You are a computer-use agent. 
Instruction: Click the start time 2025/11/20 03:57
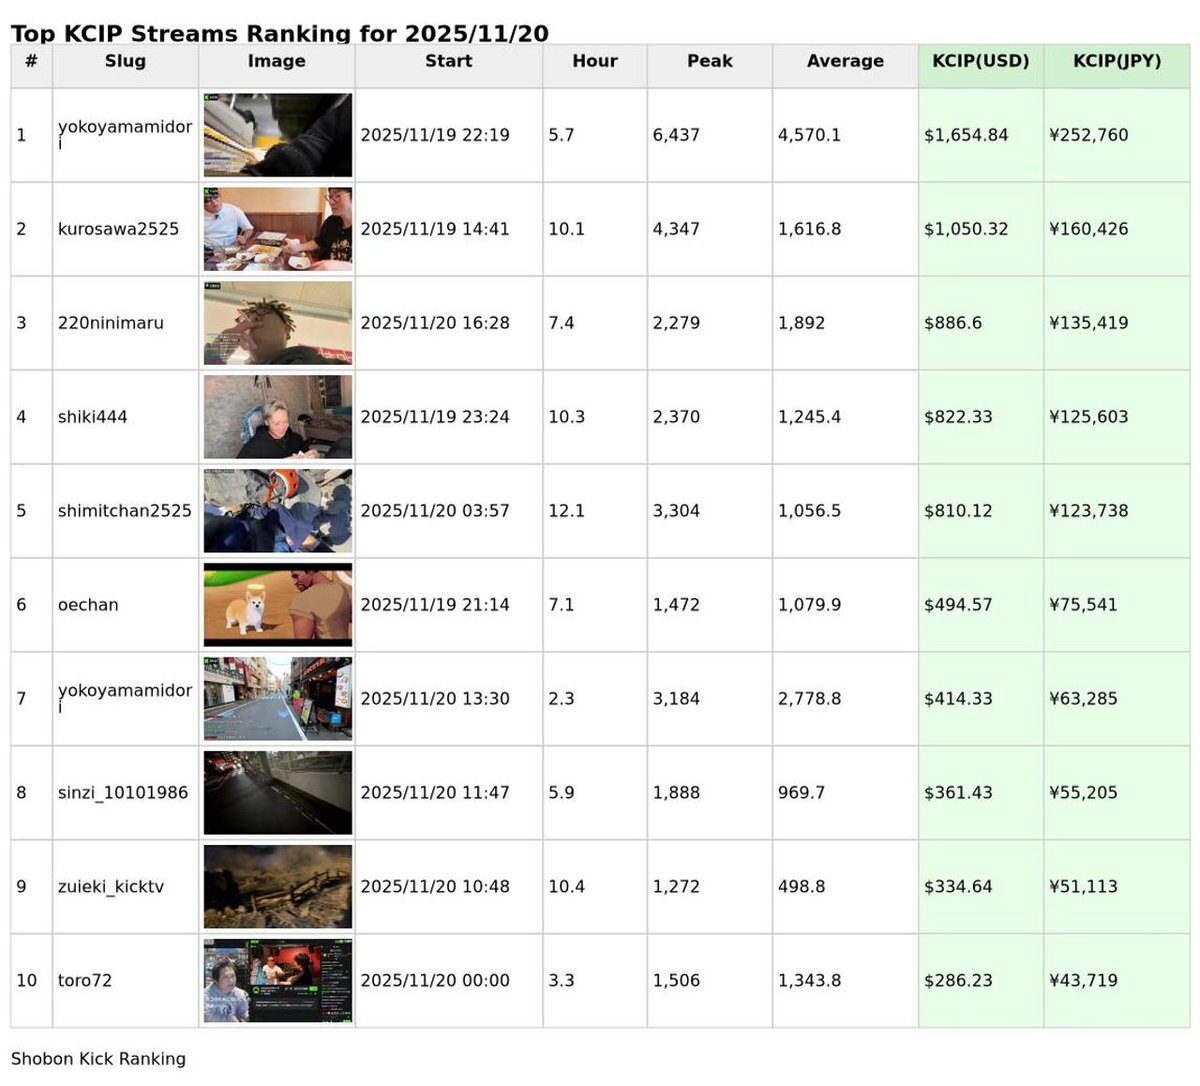tap(435, 511)
